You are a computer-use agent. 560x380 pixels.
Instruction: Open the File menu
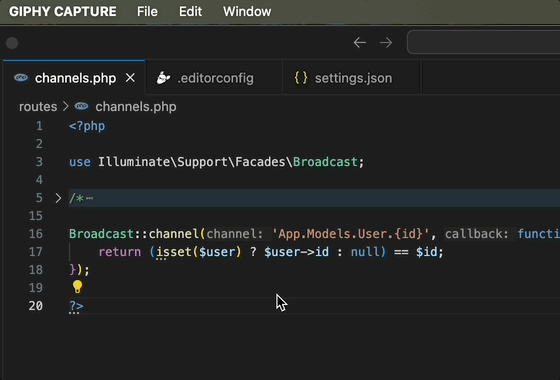pyautogui.click(x=147, y=11)
